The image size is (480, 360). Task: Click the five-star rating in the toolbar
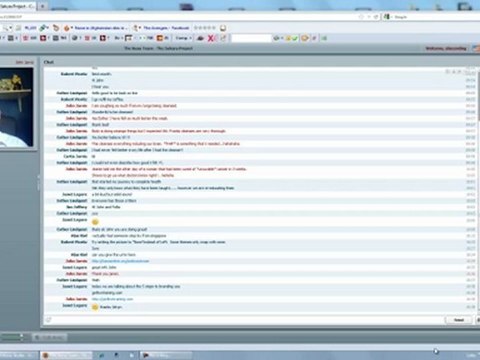tap(205, 28)
